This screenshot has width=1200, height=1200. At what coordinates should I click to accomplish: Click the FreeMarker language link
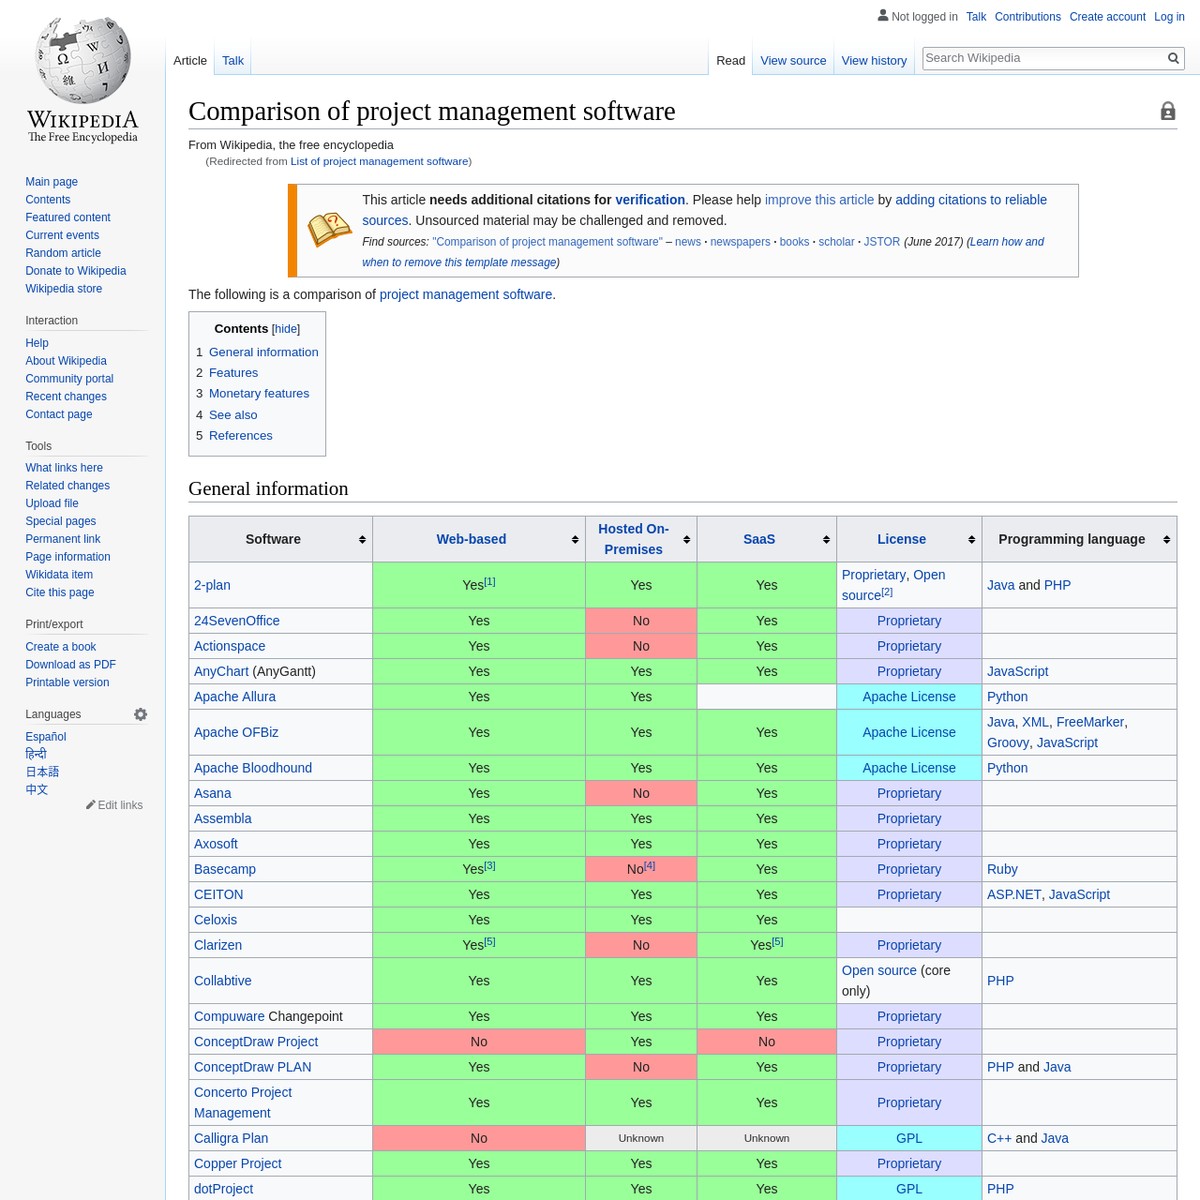tap(1090, 722)
